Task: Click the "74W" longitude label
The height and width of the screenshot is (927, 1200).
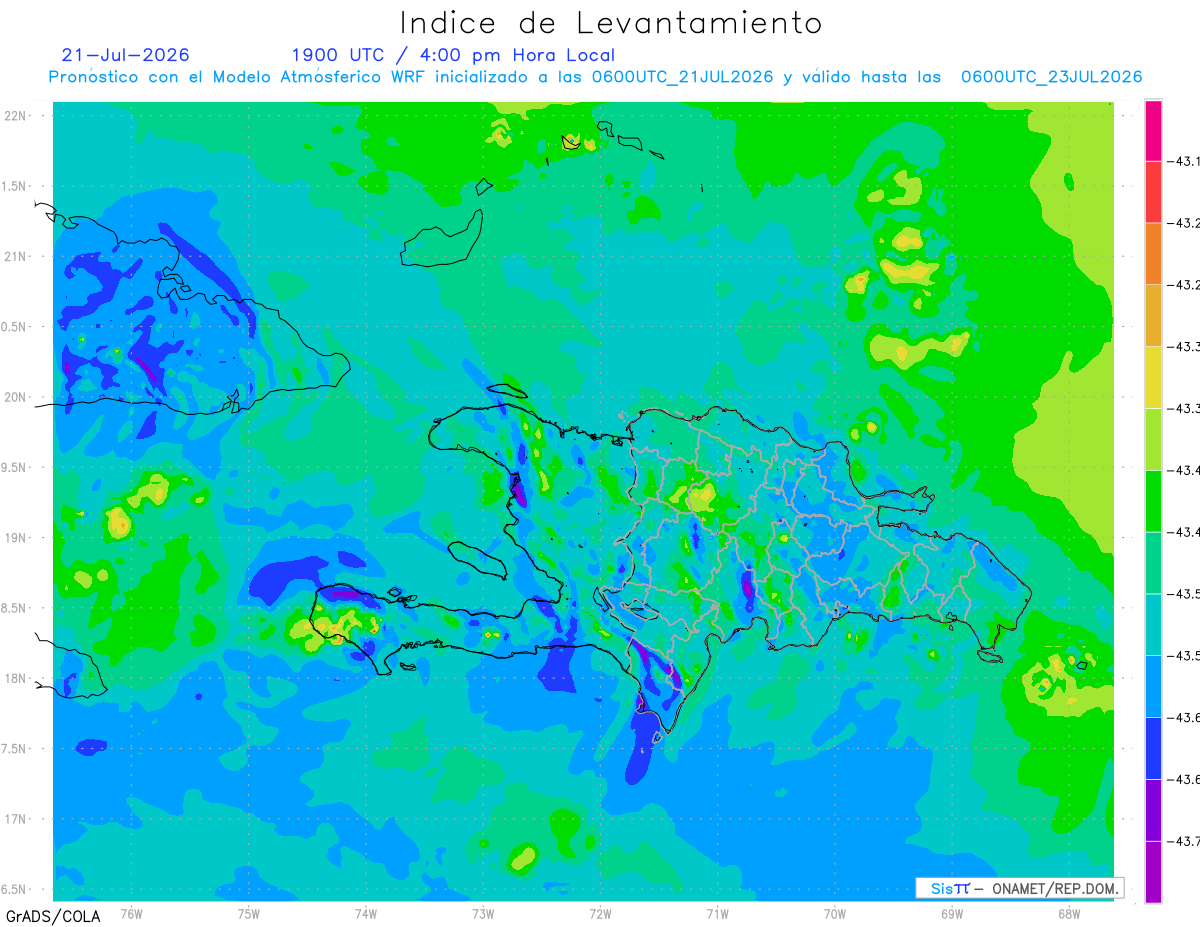Action: (366, 914)
